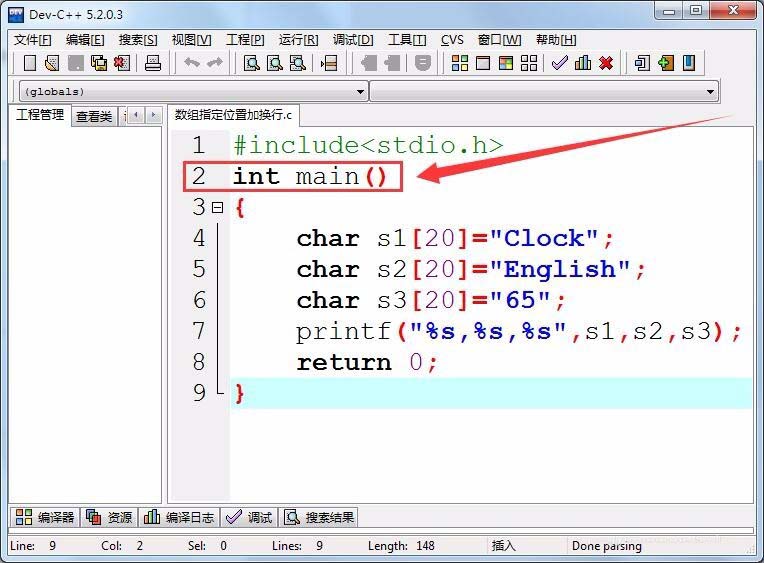Open the 编辑[E] menu
This screenshot has height=563, width=764.
pos(85,39)
